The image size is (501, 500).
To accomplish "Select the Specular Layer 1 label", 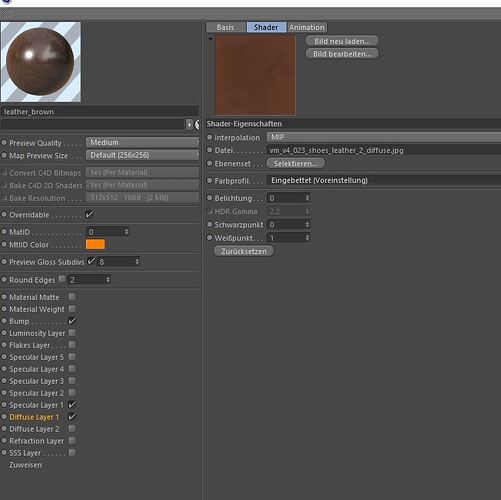I will coord(36,405).
